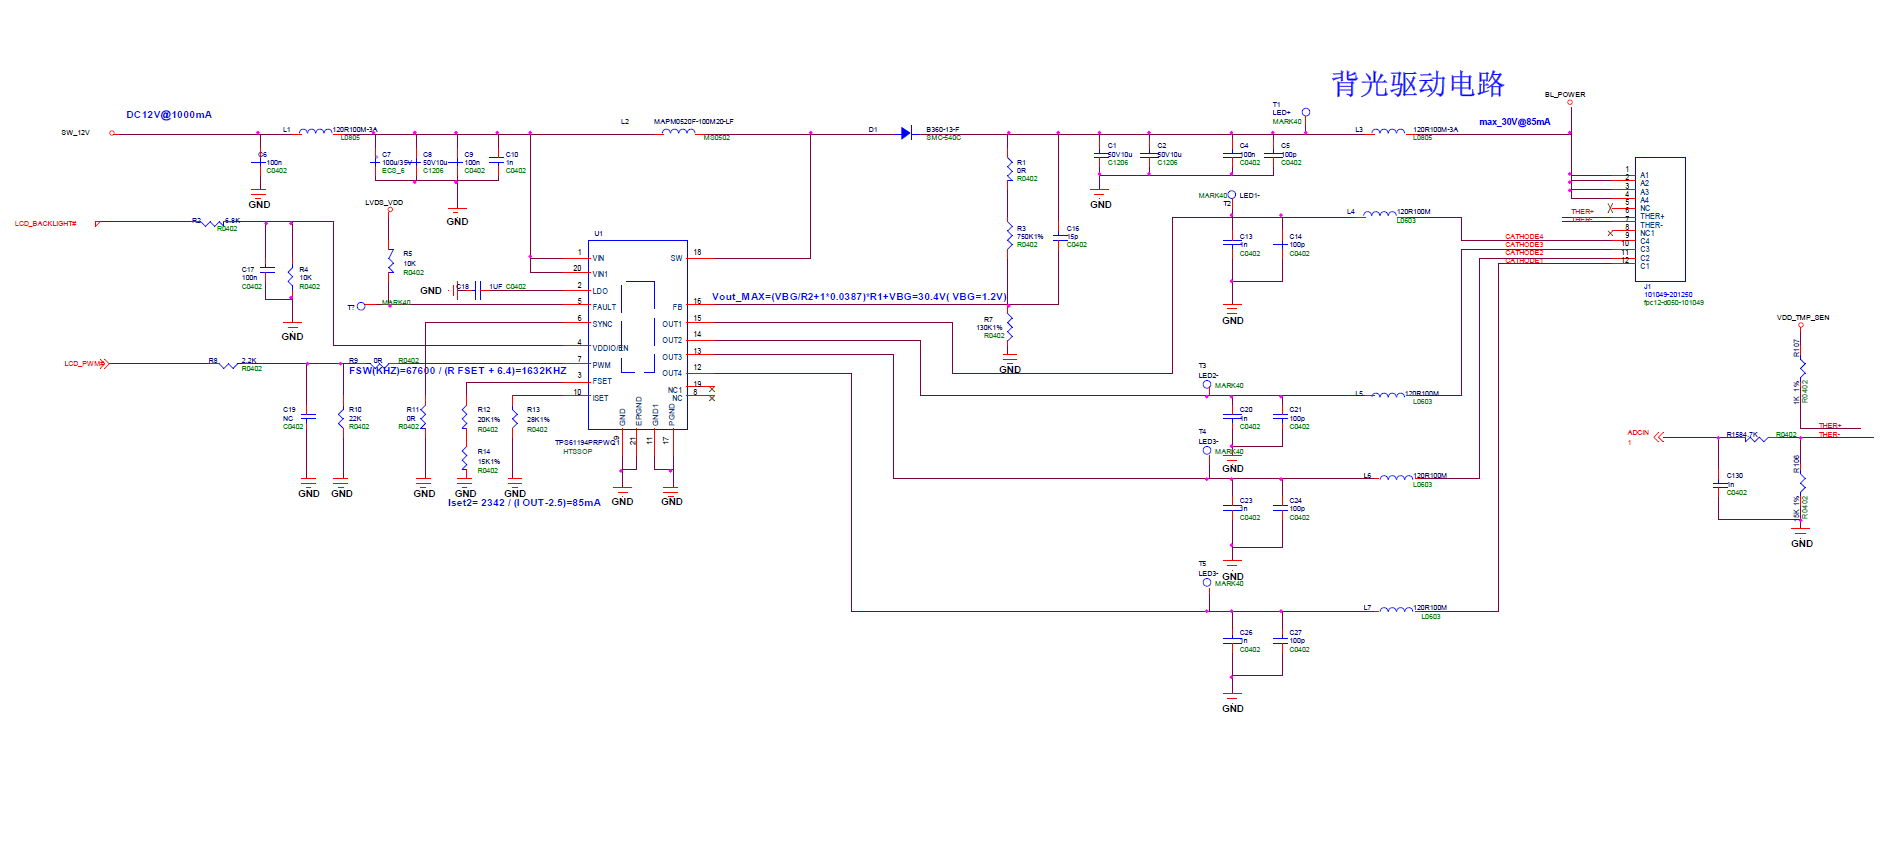Image resolution: width=1880 pixels, height=864 pixels.
Task: Select the HTSSOP package label
Action: [x=577, y=452]
